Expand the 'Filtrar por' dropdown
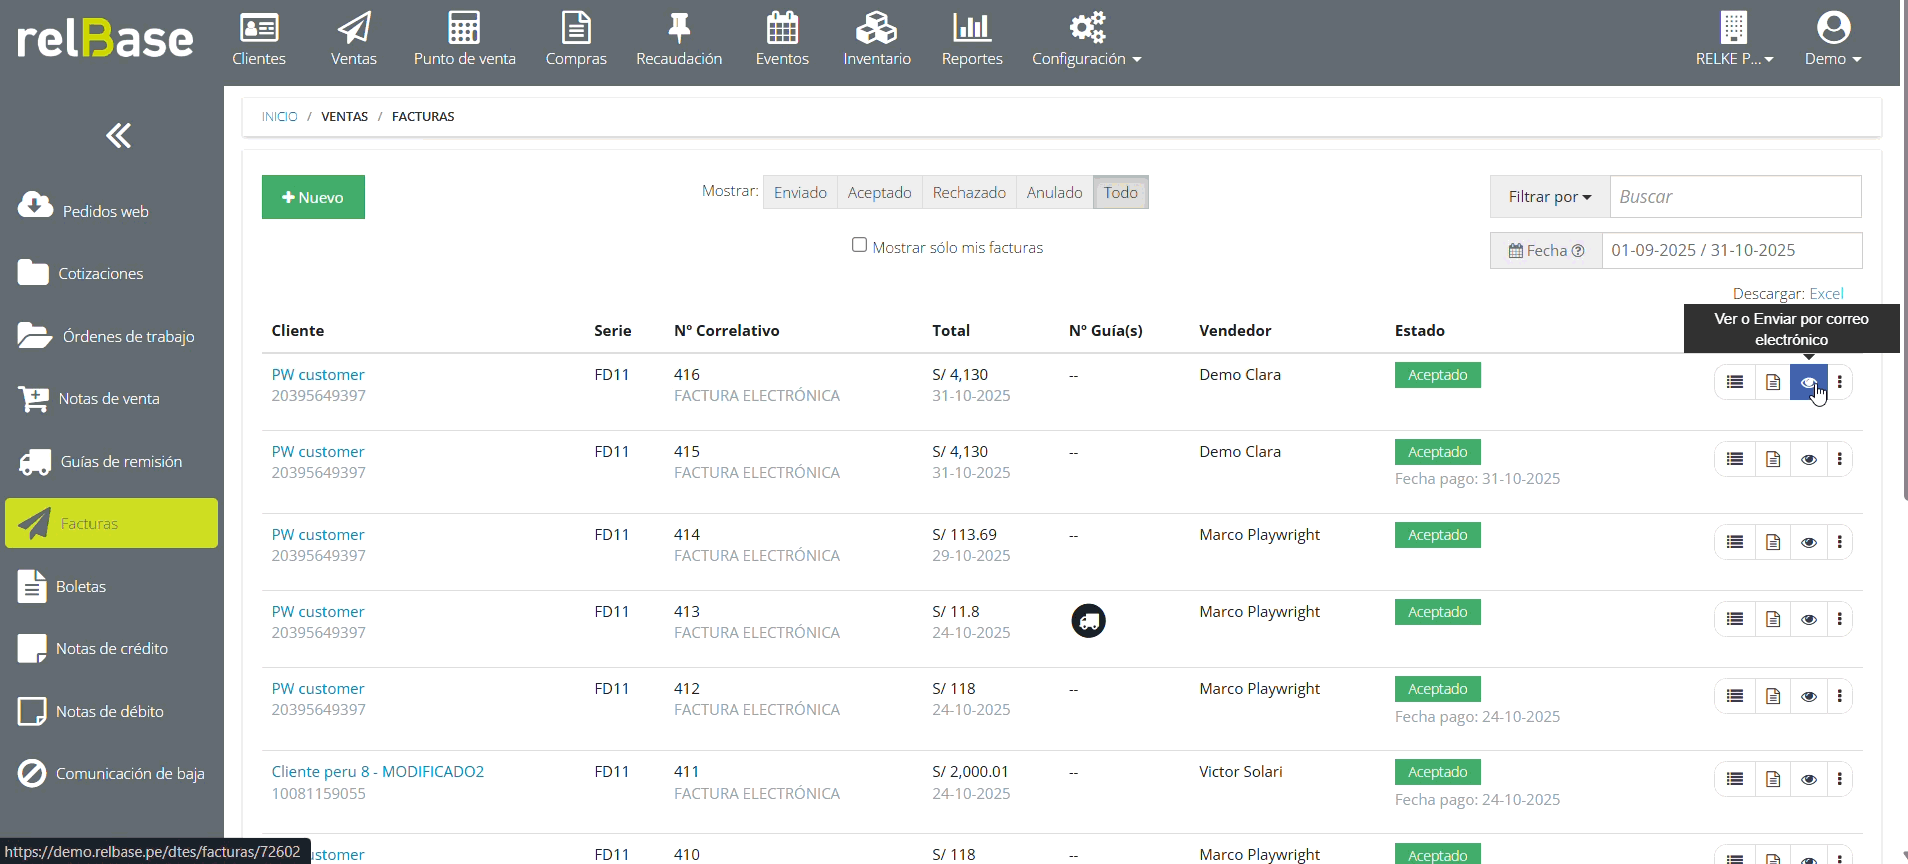This screenshot has height=864, width=1908. click(1549, 197)
